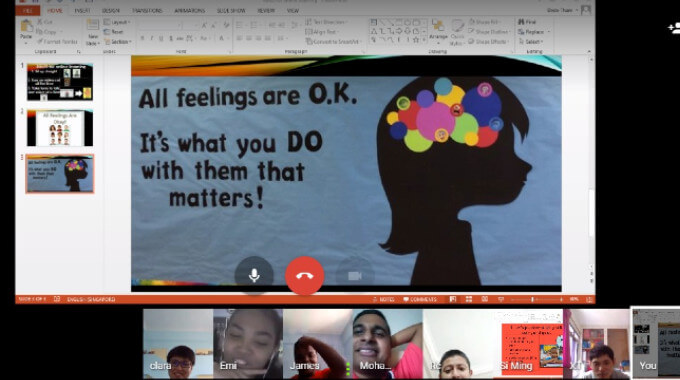Open the font color dropdown
This screenshot has width=680, height=380.
pyautogui.click(x=223, y=39)
